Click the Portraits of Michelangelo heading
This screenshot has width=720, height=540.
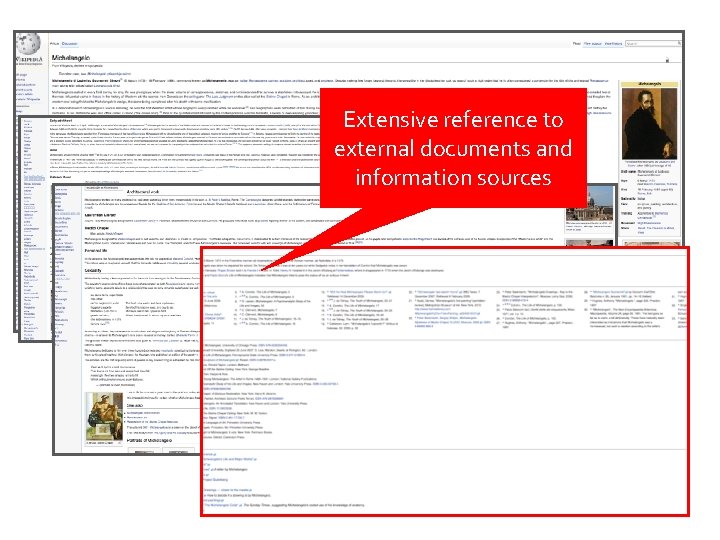point(149,440)
